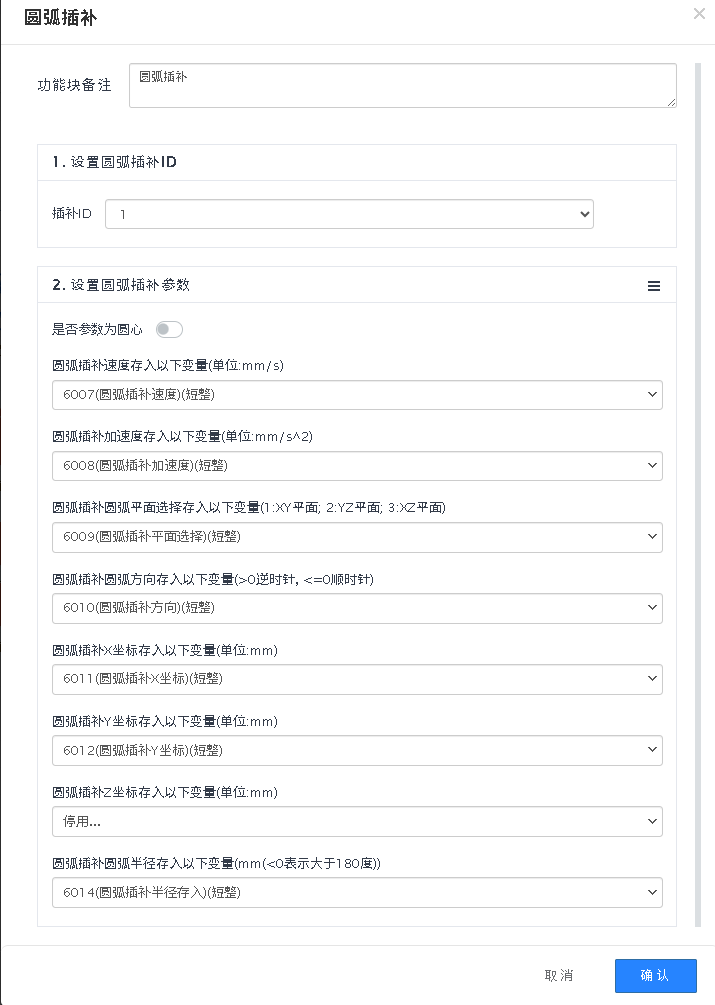Open the 6010 圆弧插补方向 dropdown
The width and height of the screenshot is (715, 1005).
(357, 608)
